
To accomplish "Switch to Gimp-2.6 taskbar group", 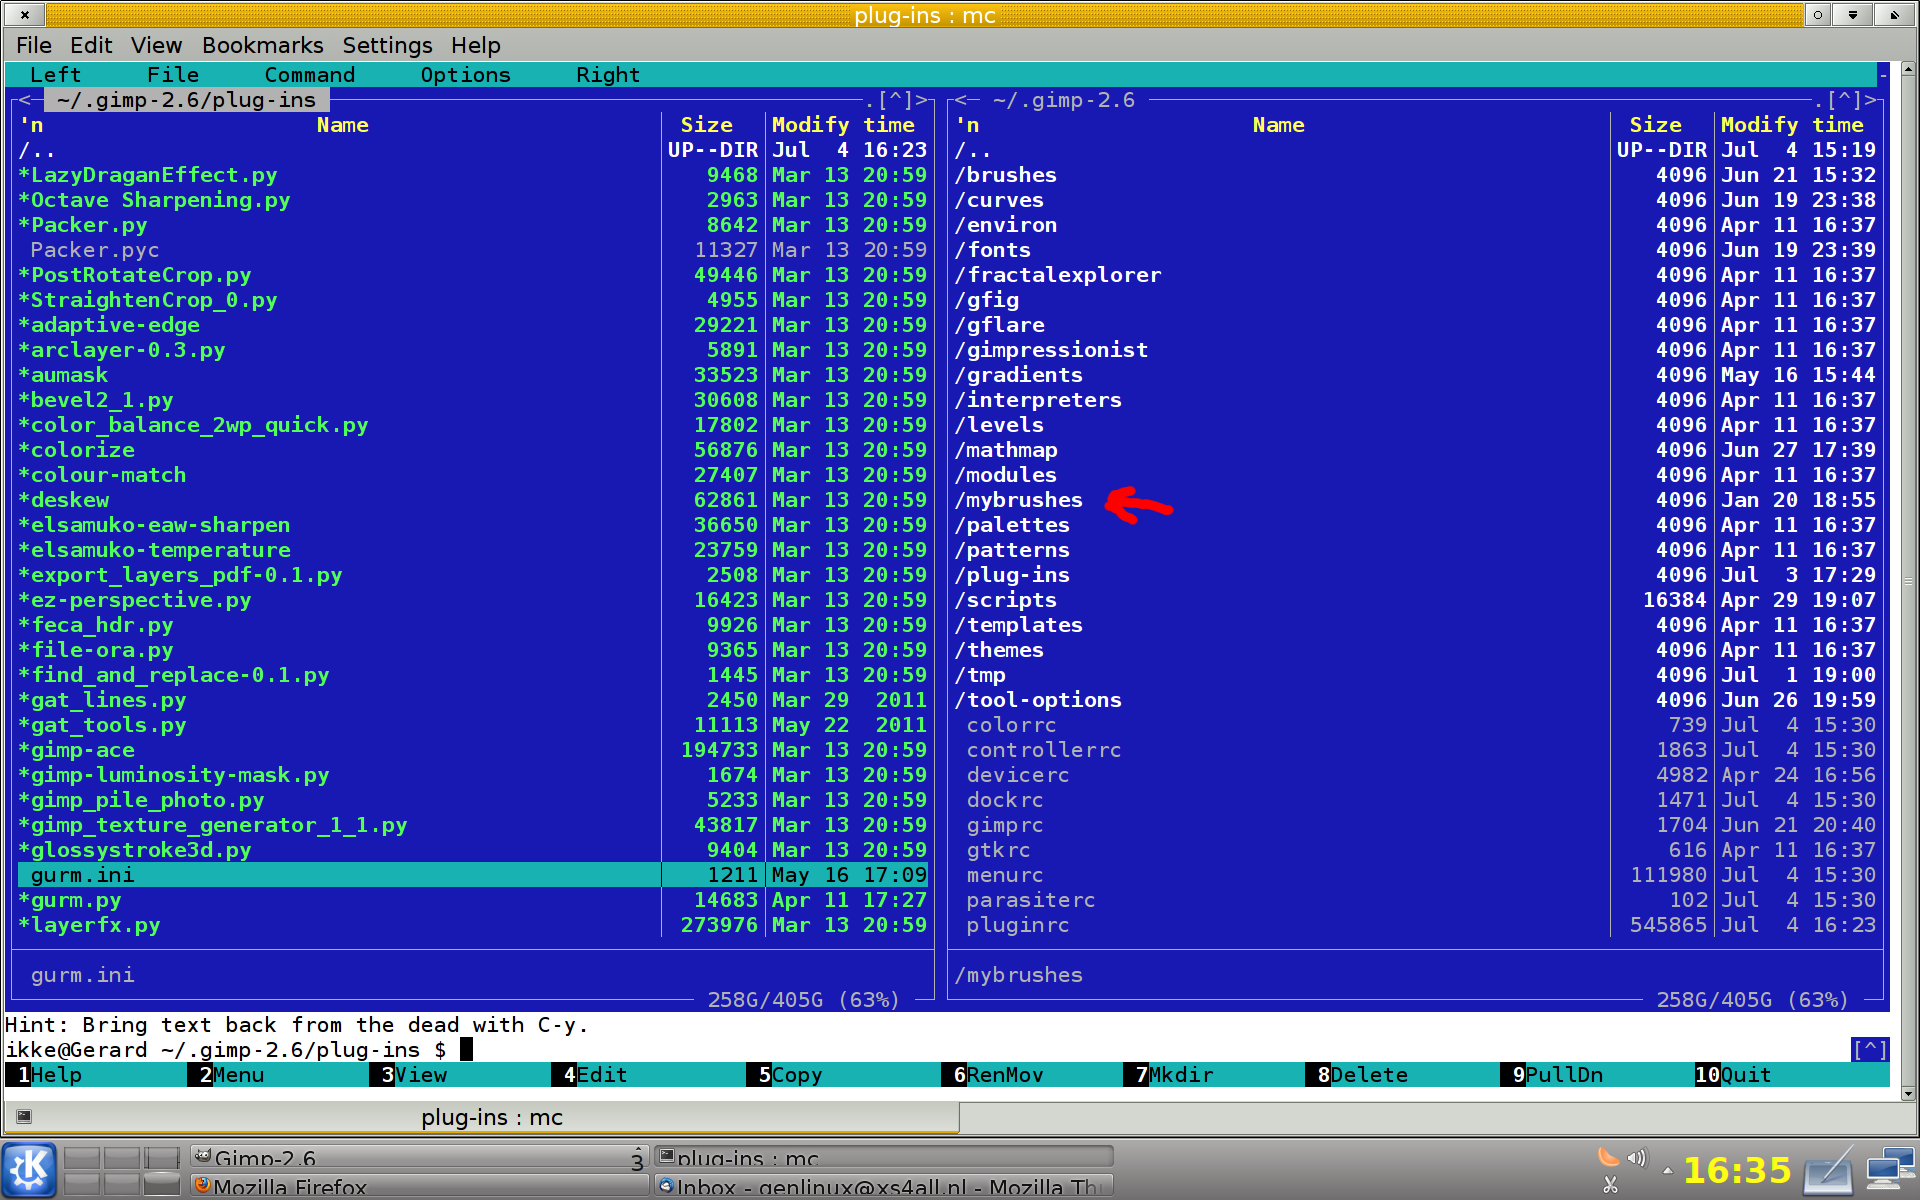I will coord(419,1157).
